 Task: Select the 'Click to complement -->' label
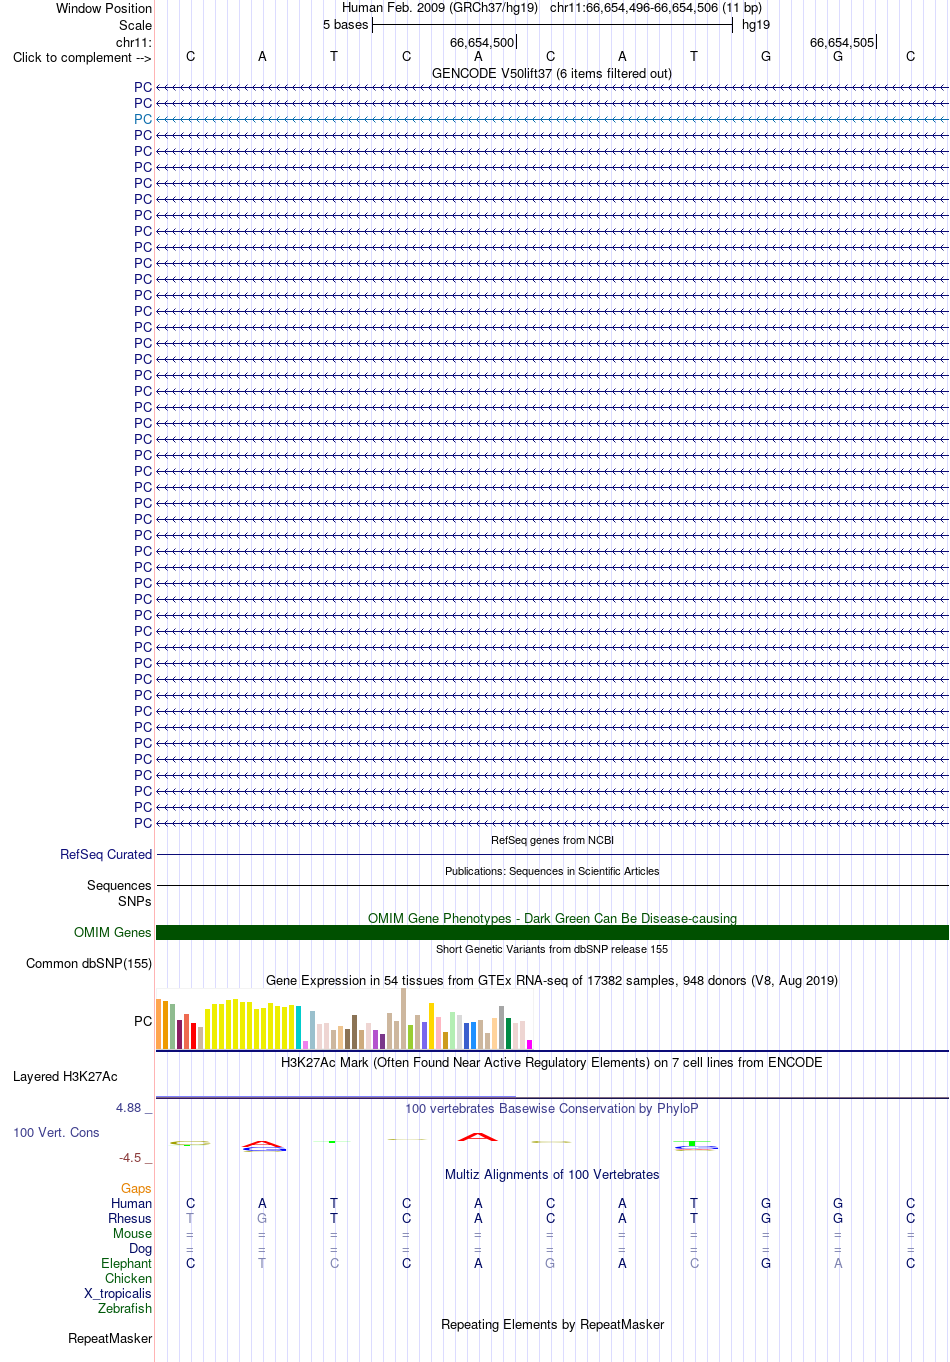pyautogui.click(x=82, y=57)
